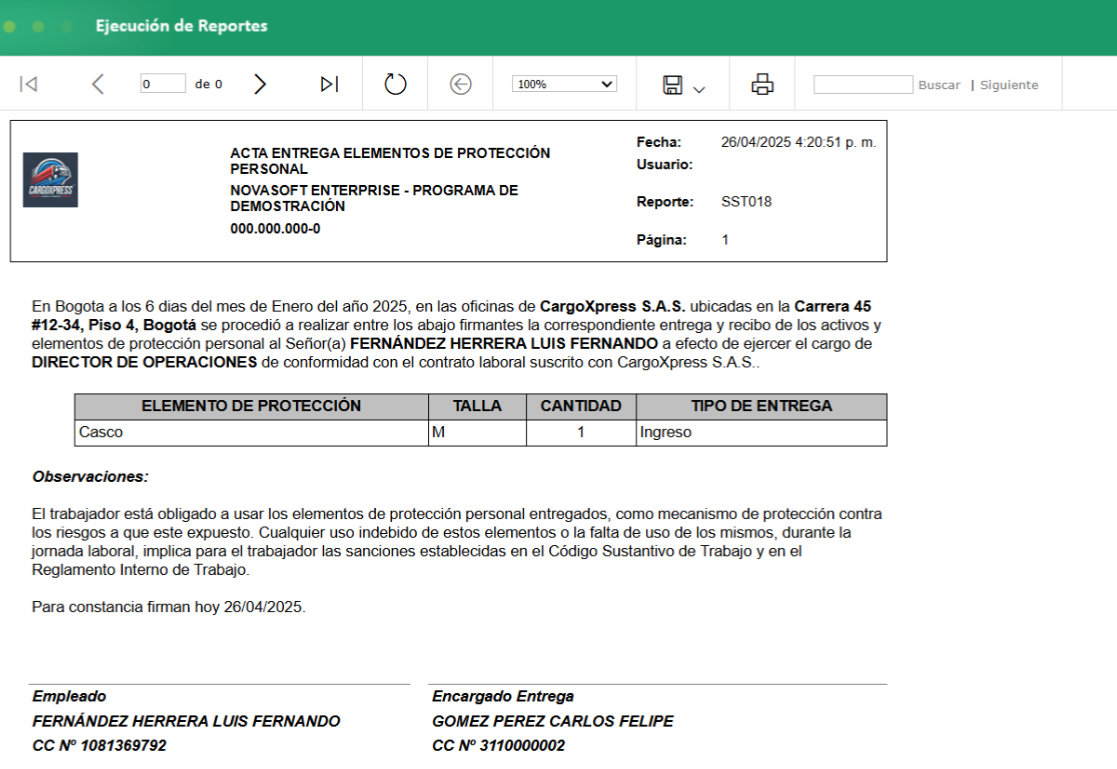Click the CANTIDAD column header
Viewport: 1117px width, 769px height.
pos(581,406)
